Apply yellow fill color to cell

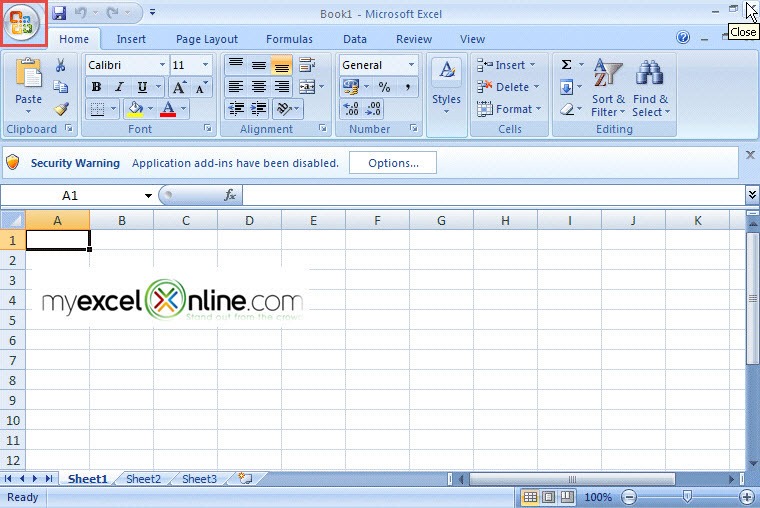click(x=135, y=109)
